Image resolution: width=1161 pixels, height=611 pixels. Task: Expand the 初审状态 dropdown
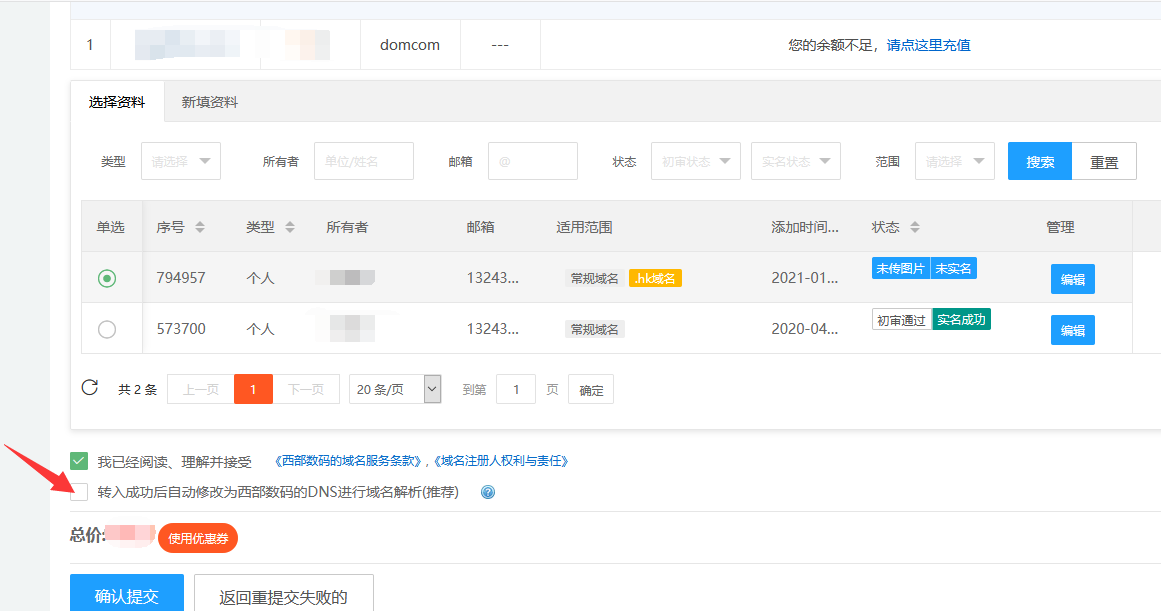pyautogui.click(x=696, y=161)
